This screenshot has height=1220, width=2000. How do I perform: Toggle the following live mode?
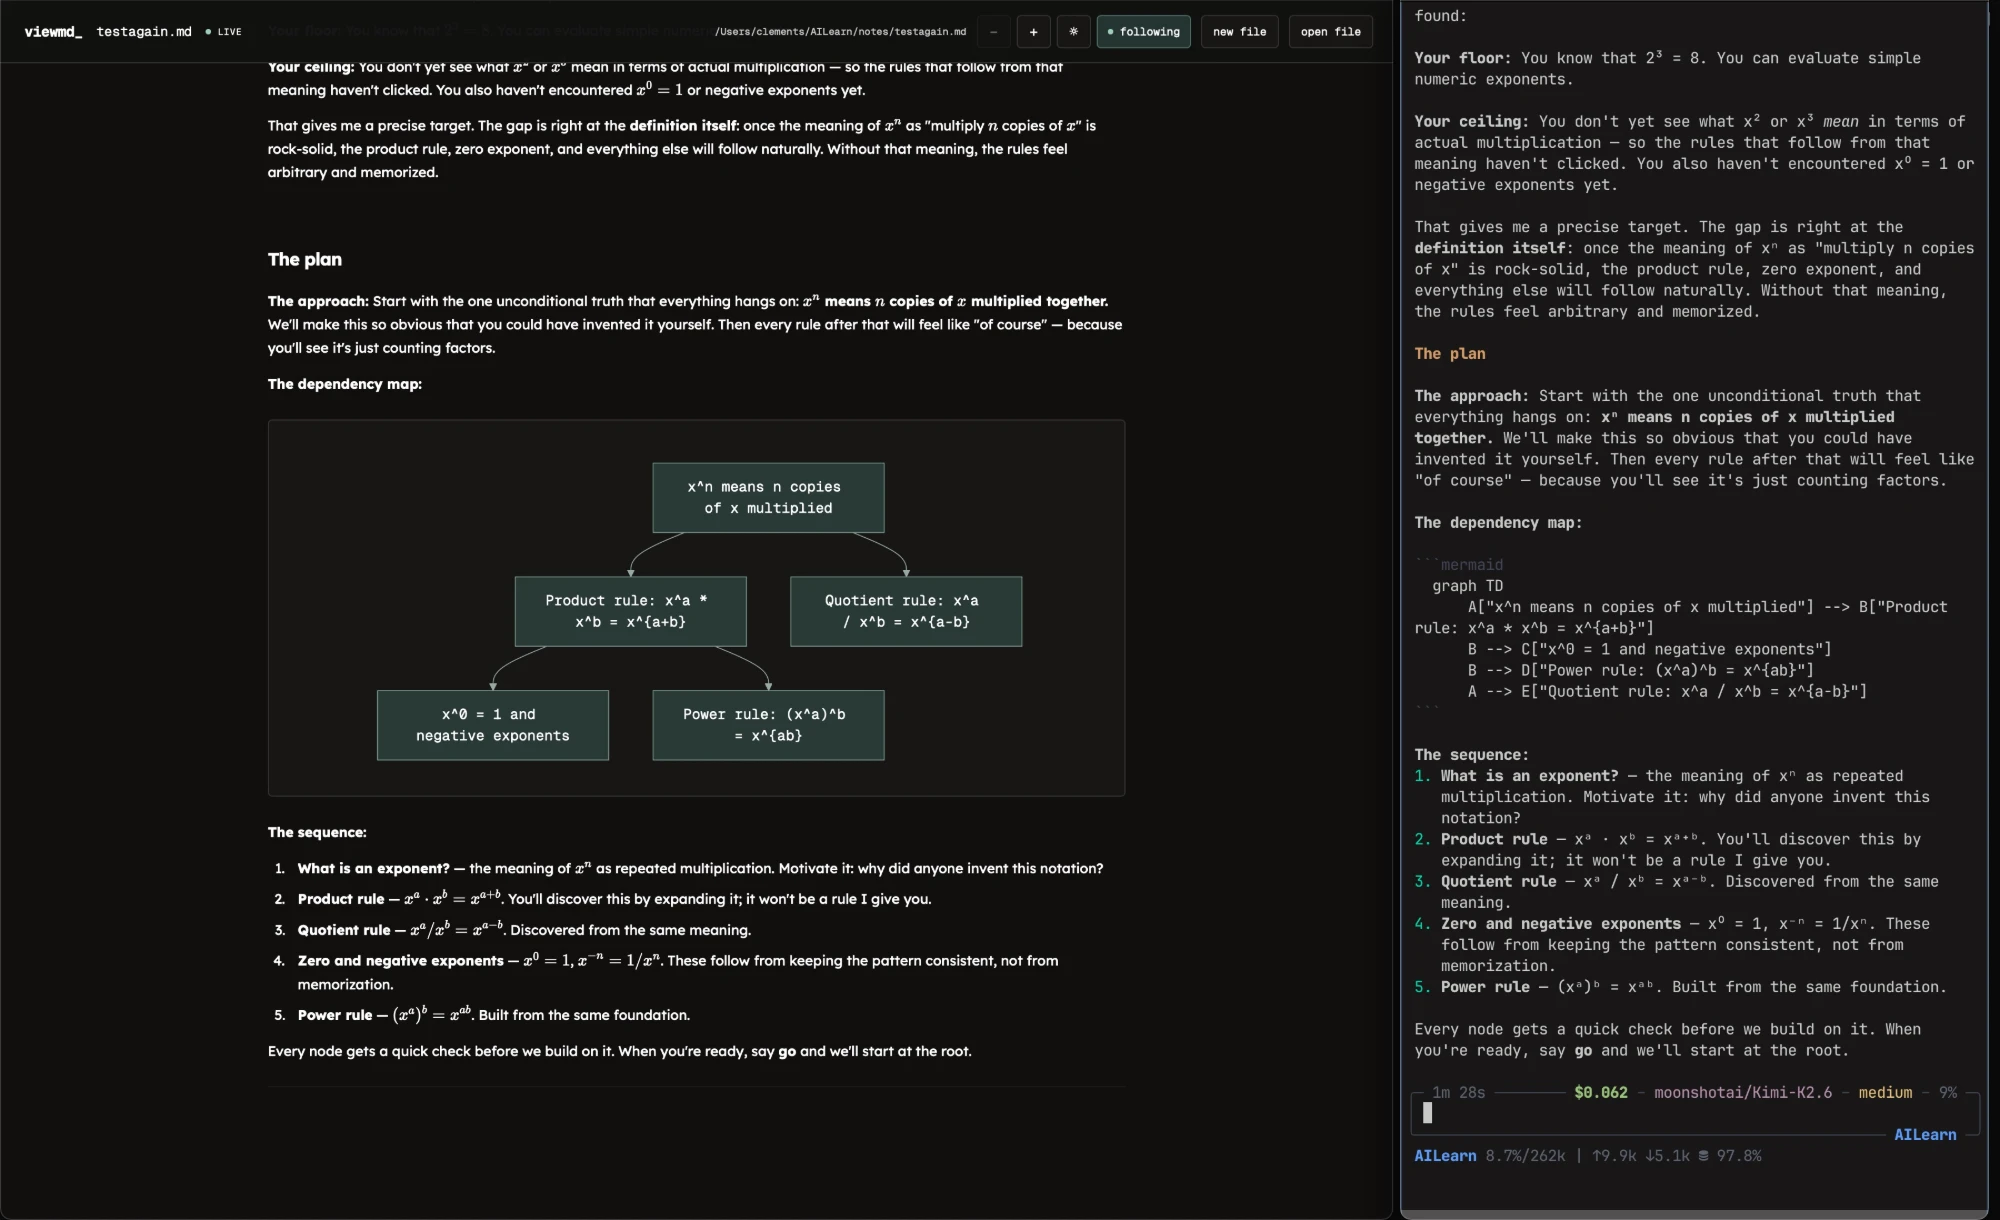point(1143,32)
